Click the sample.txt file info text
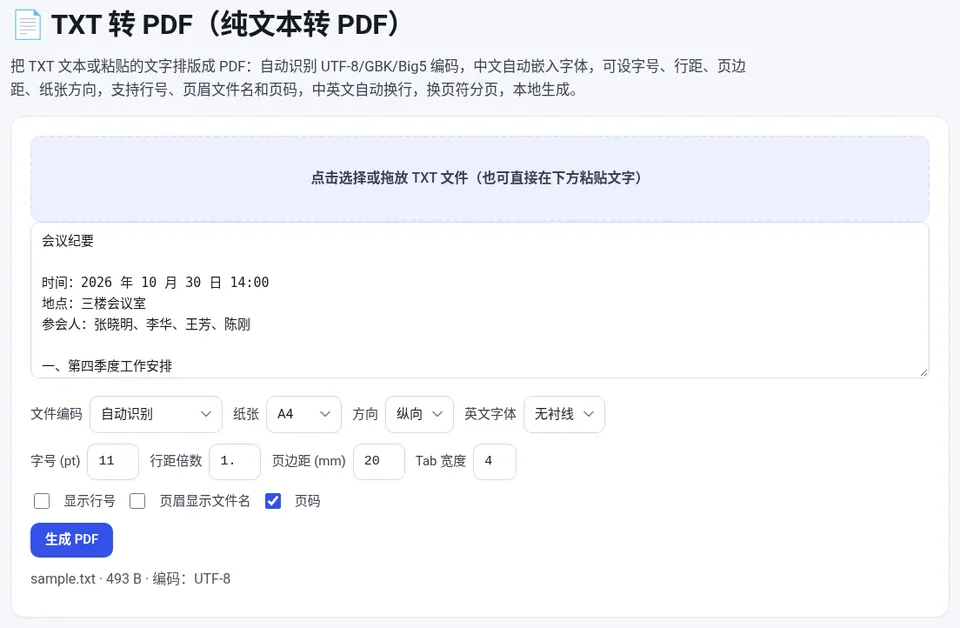 [130, 578]
